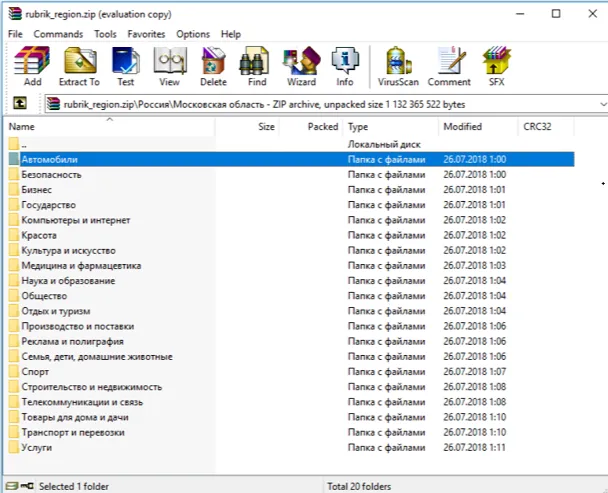The height and width of the screenshot is (493, 608).
Task: Open the Favorites menu
Action: click(x=146, y=34)
